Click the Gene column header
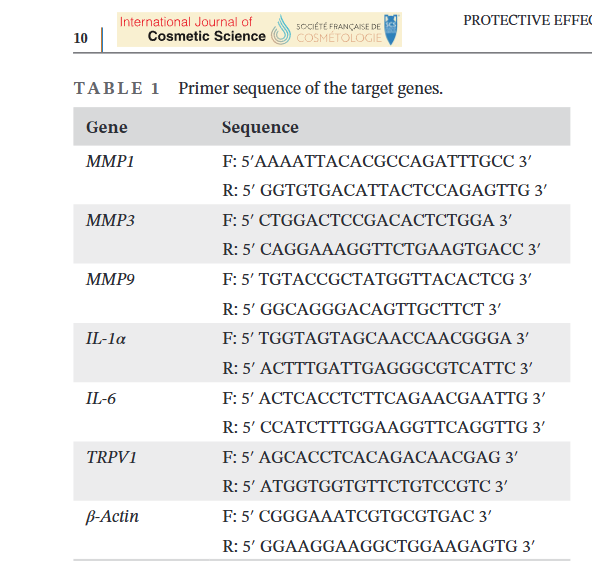This screenshot has height=566, width=592. click(107, 127)
